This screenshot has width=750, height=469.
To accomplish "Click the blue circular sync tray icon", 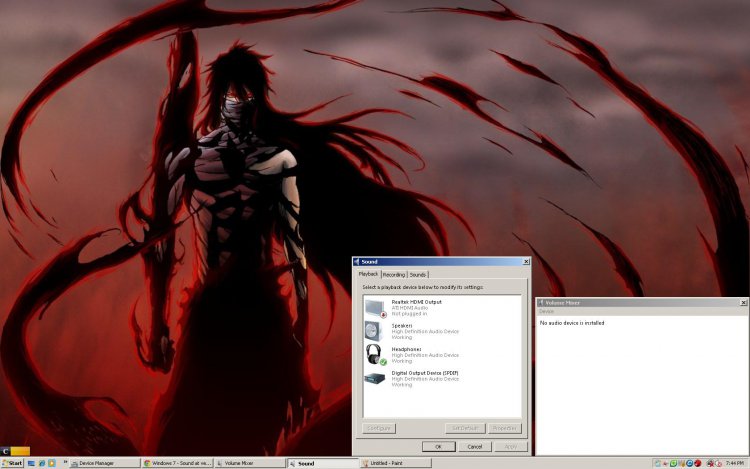I will click(690, 463).
